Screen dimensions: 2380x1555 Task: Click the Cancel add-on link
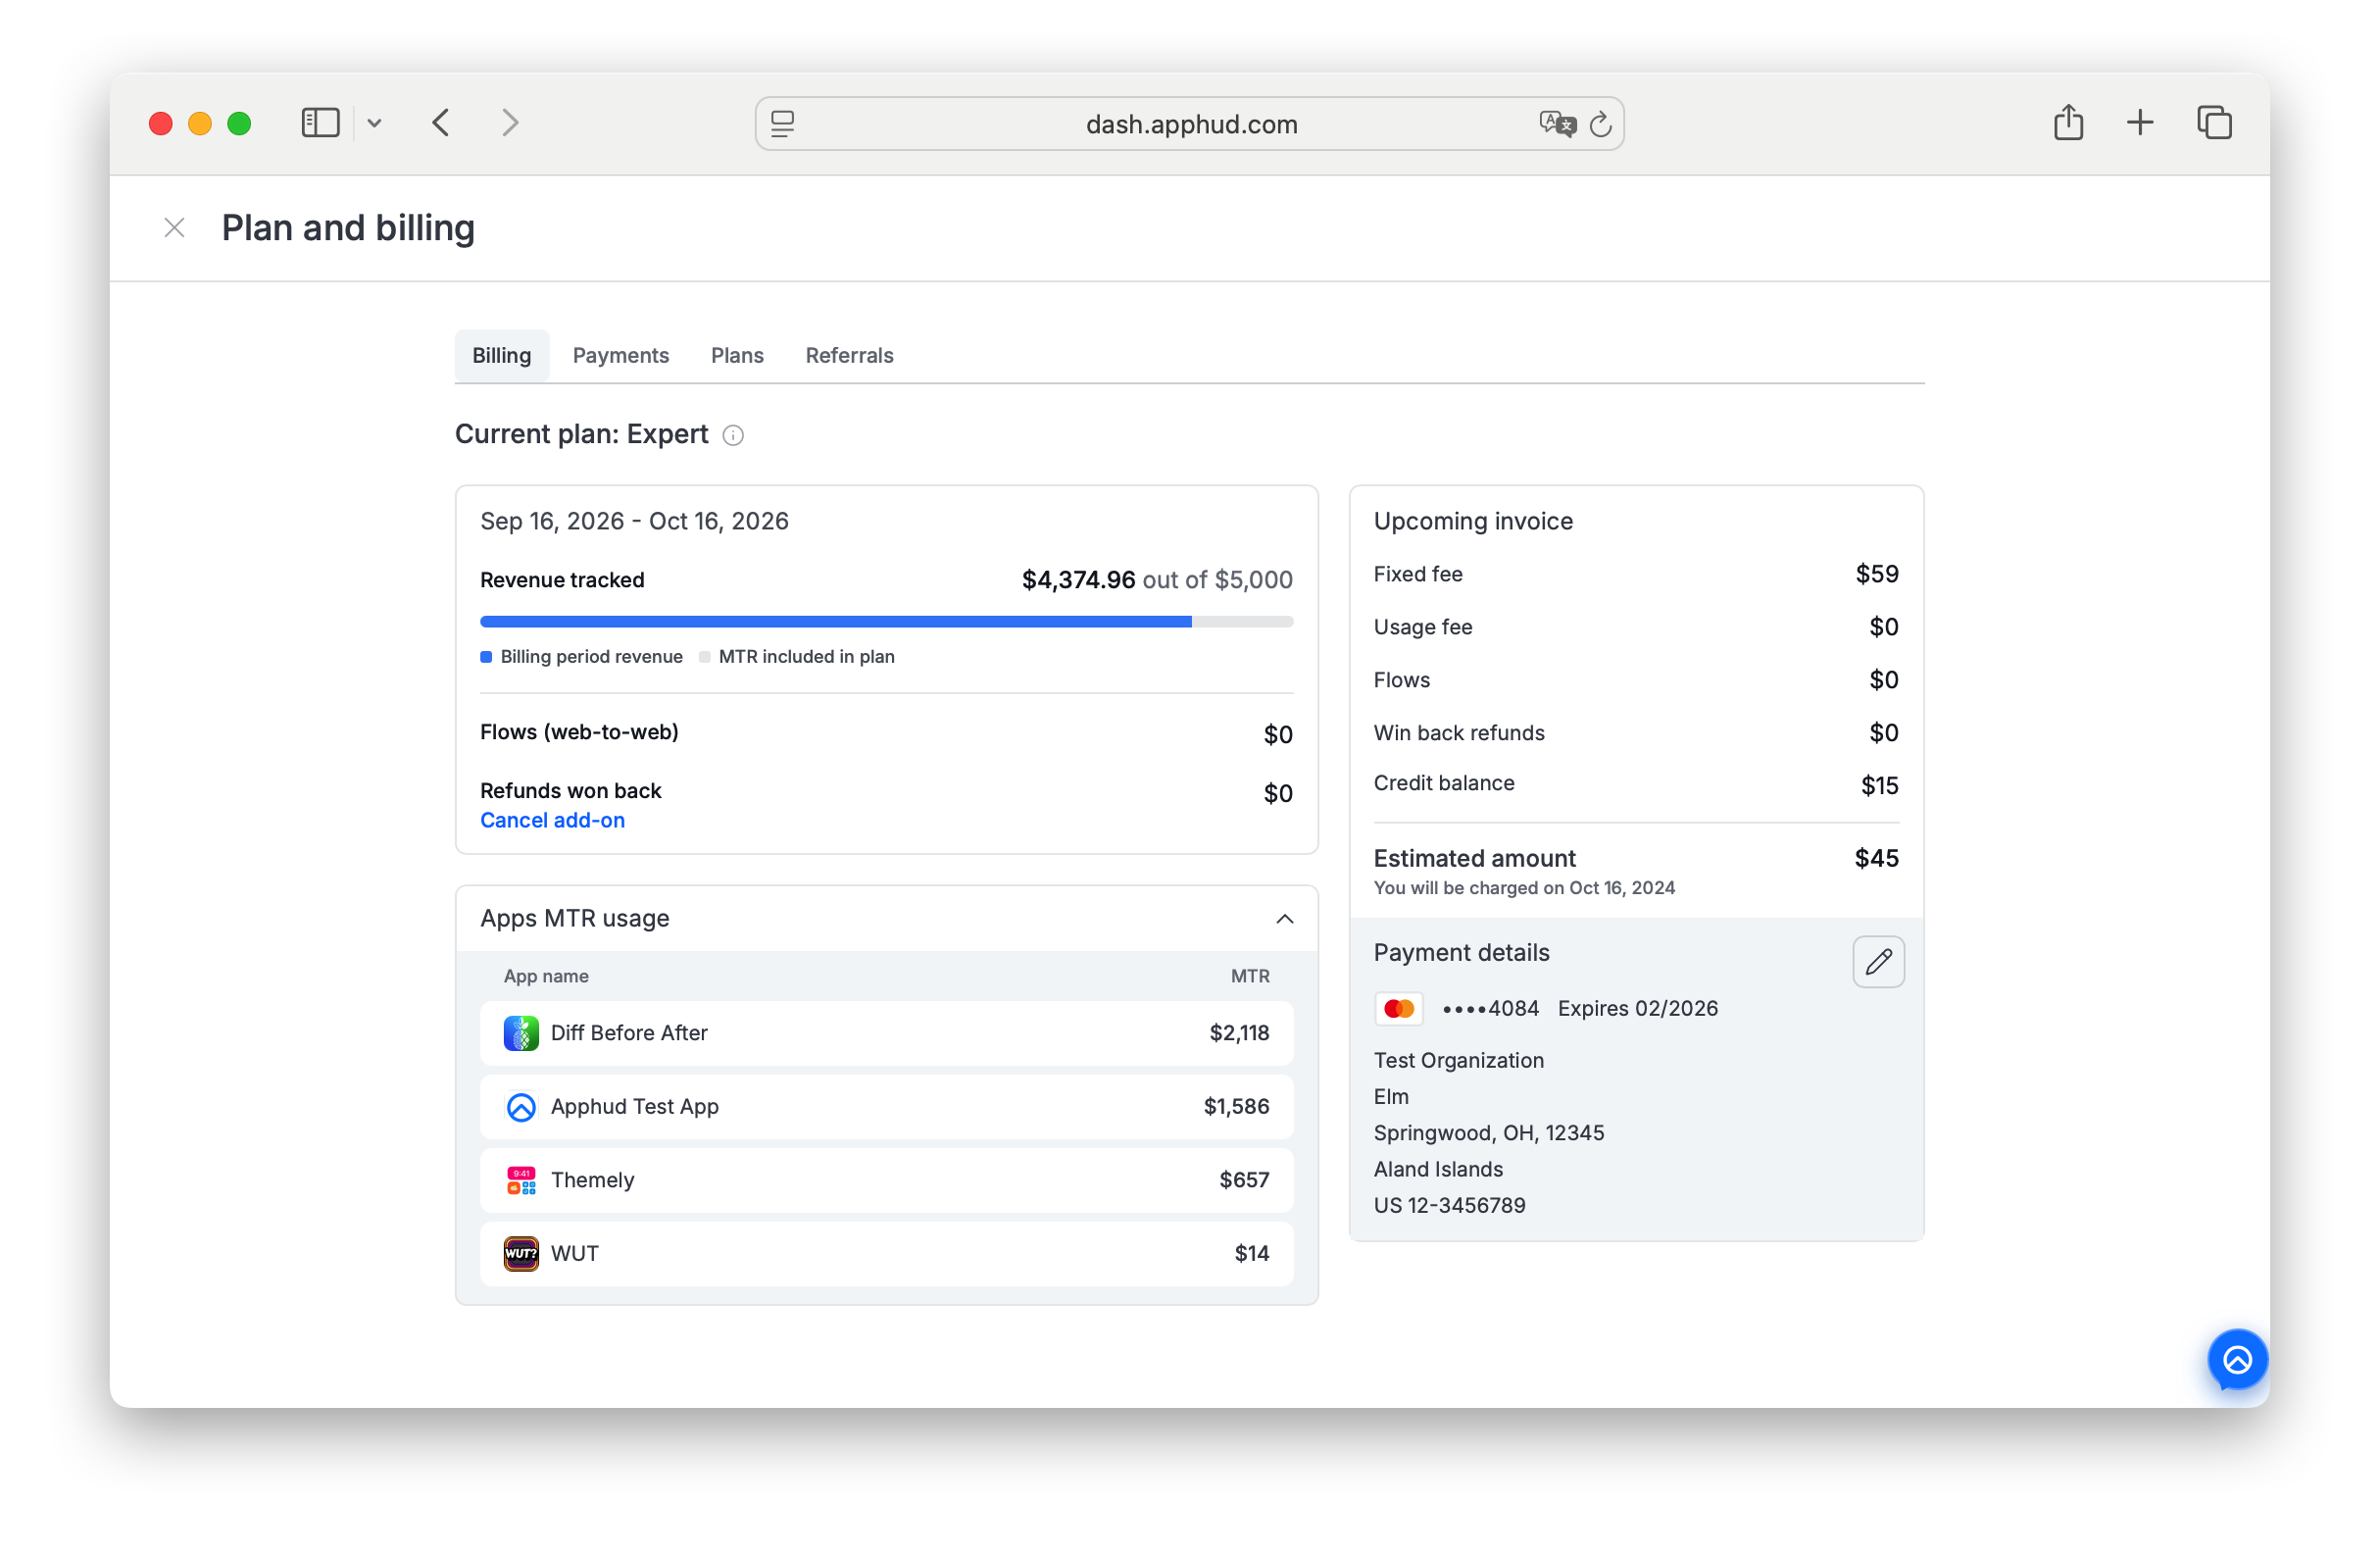point(552,820)
